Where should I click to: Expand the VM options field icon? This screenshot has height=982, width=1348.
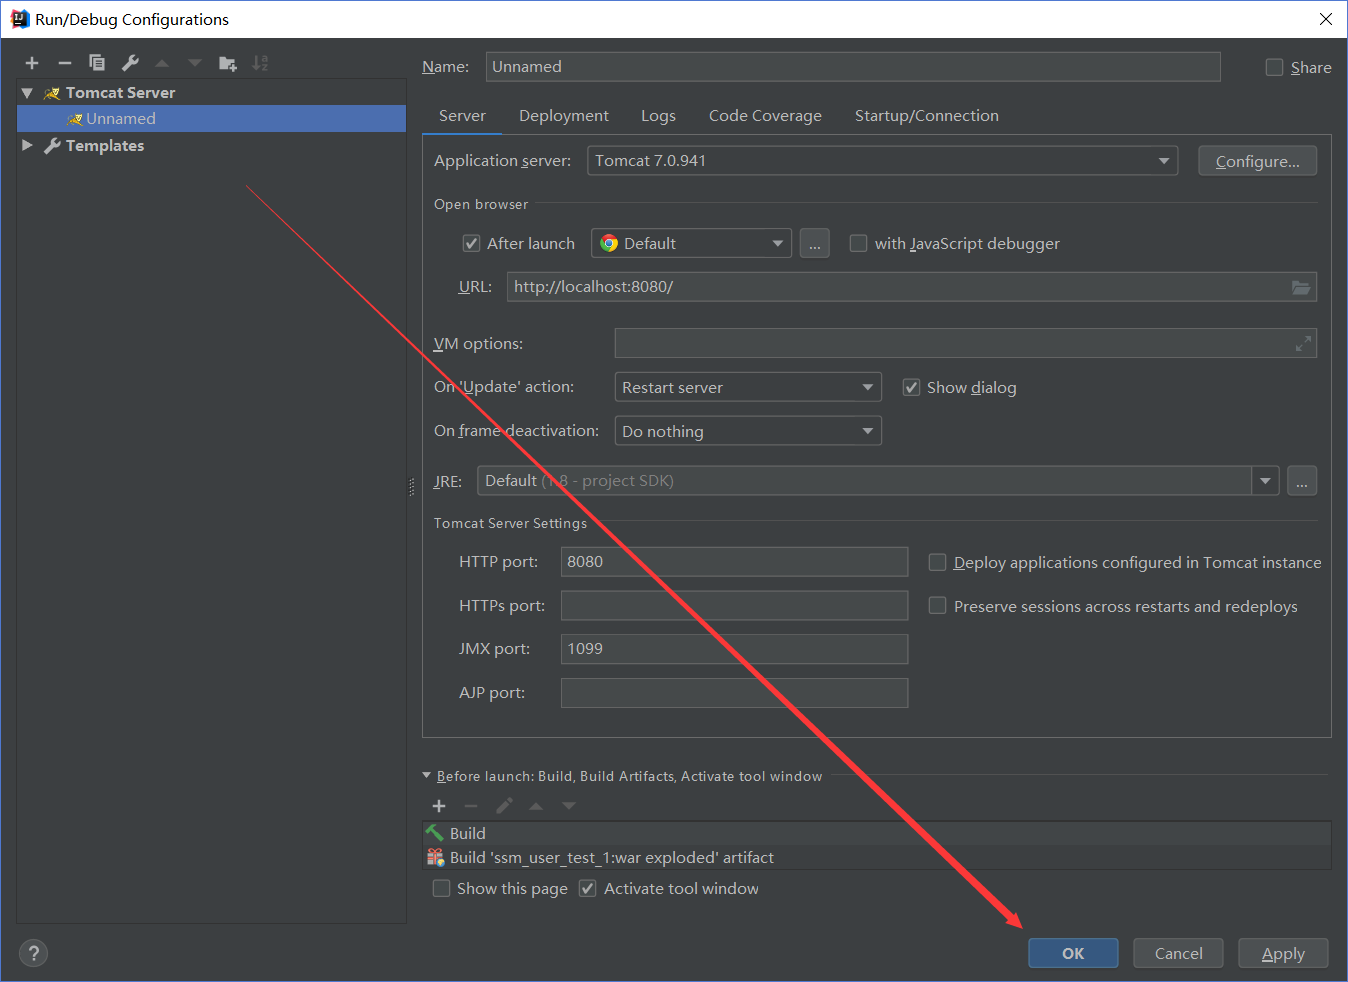tap(1303, 344)
